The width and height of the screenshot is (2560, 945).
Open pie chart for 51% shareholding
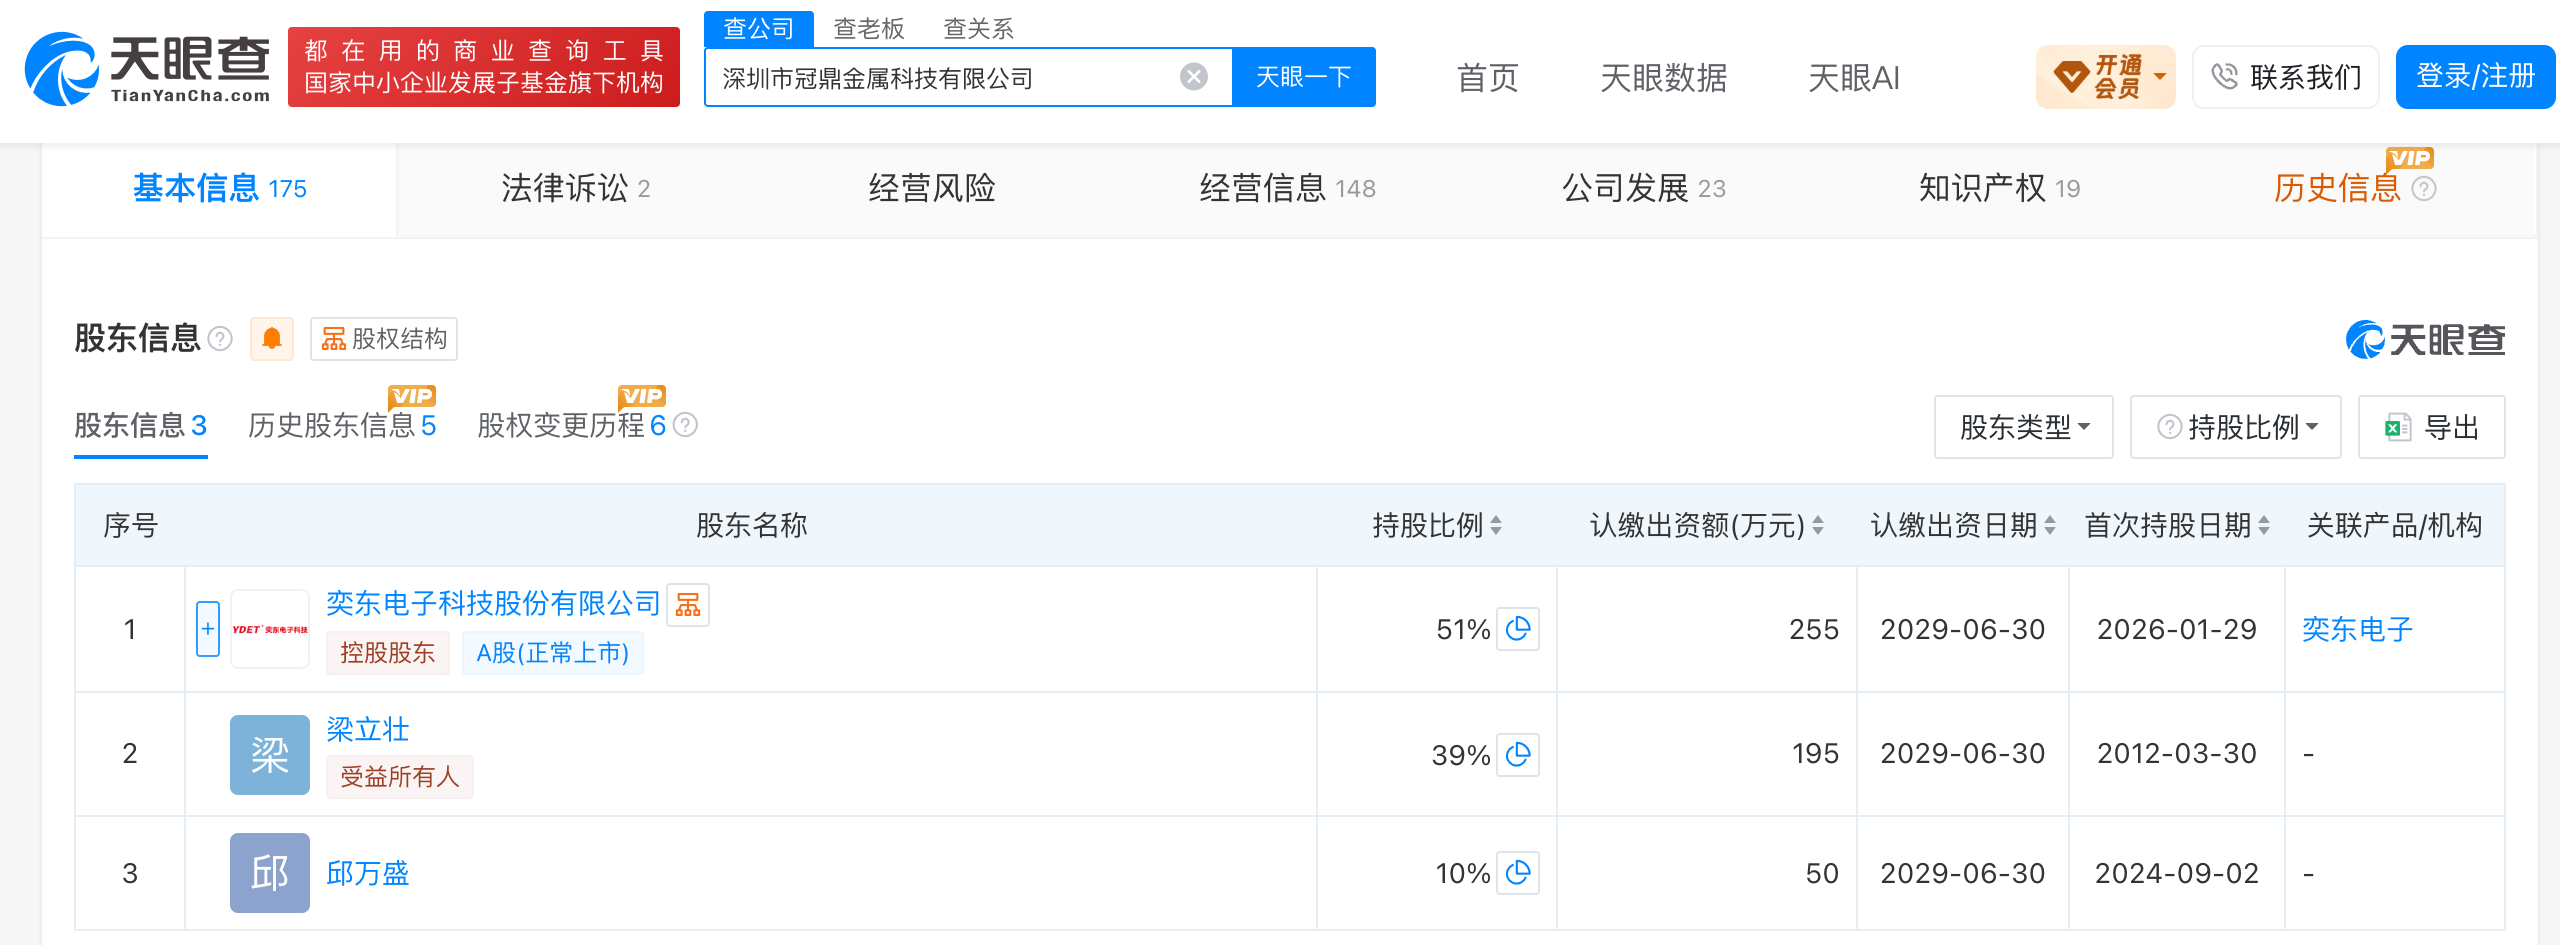(1518, 629)
